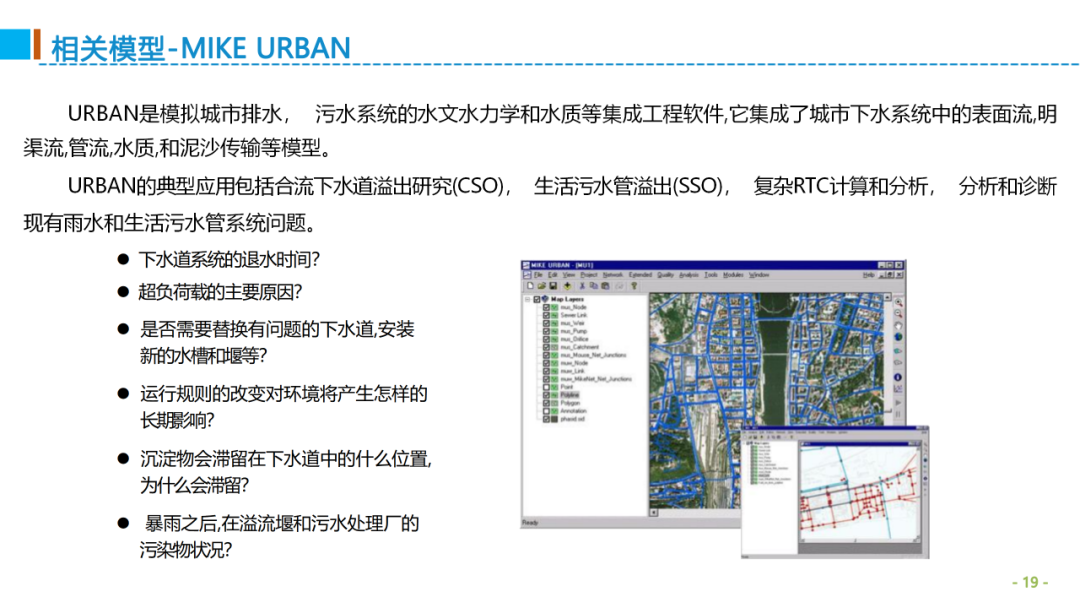Viewport: 1080px width, 608px height.
Task: Select the Zoom In magnifier tool
Action: coord(898,303)
